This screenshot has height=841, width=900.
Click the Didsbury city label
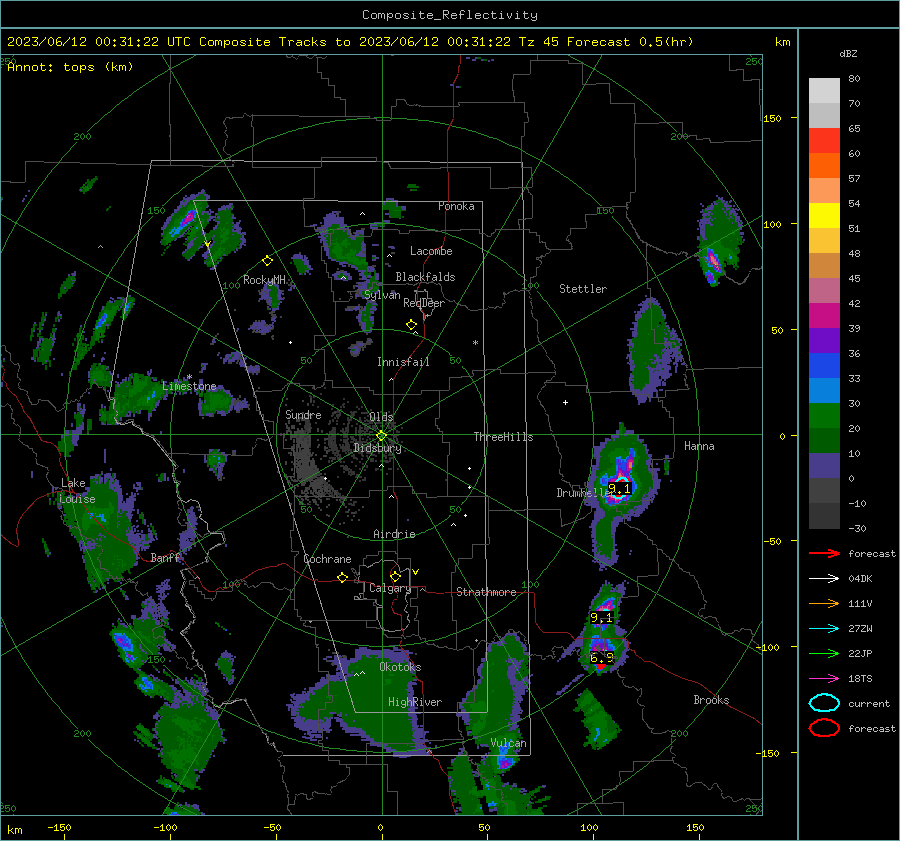coord(377,448)
